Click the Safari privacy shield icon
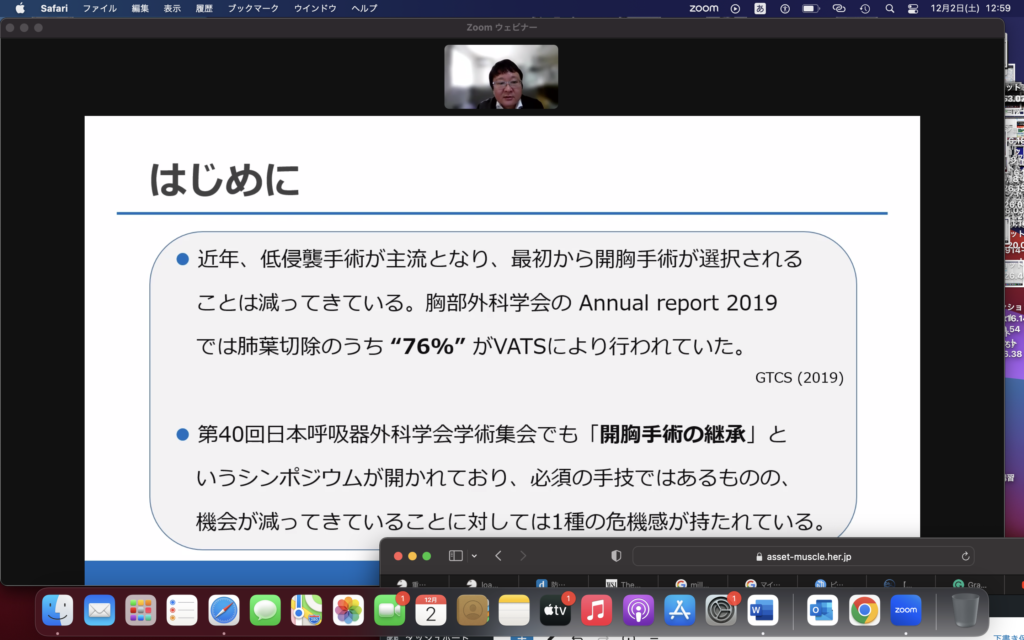1024x640 pixels. pos(616,556)
